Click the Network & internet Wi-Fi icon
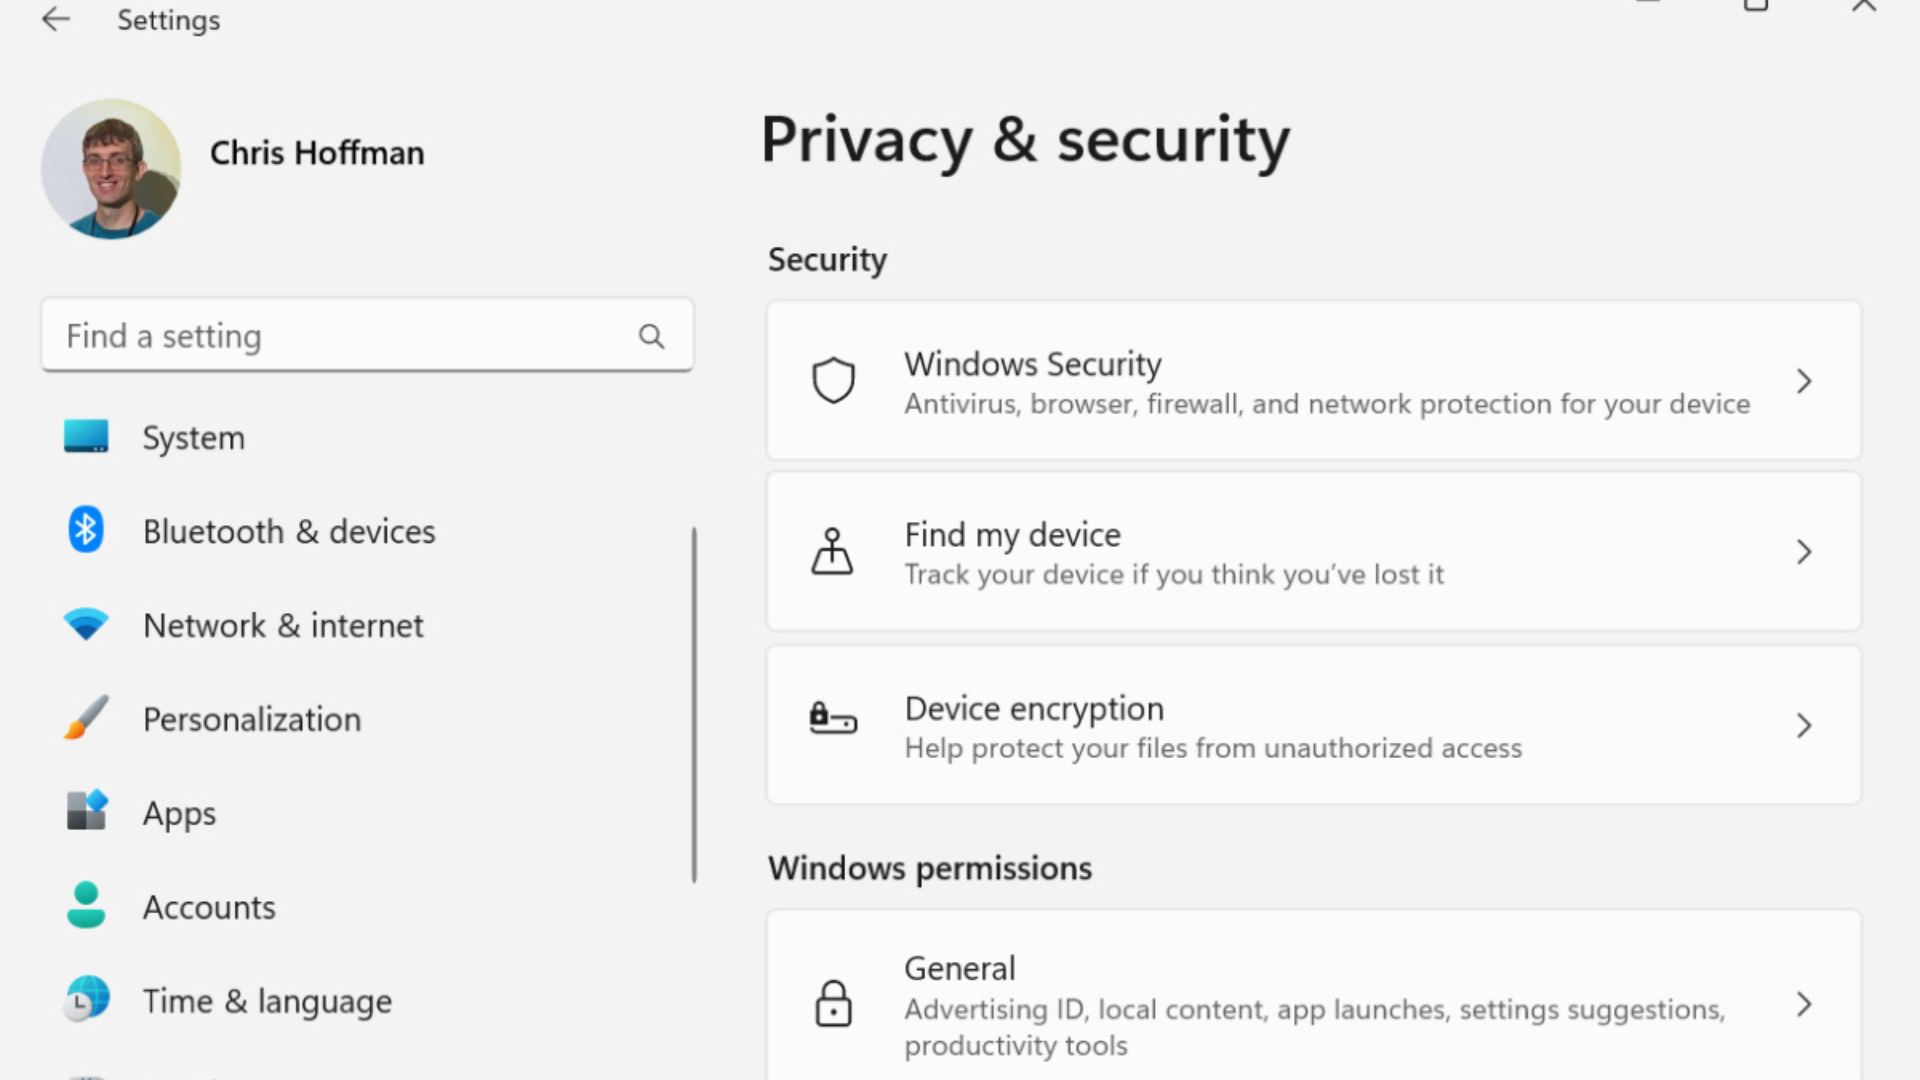Viewport: 1920px width, 1080px height. 86,623
